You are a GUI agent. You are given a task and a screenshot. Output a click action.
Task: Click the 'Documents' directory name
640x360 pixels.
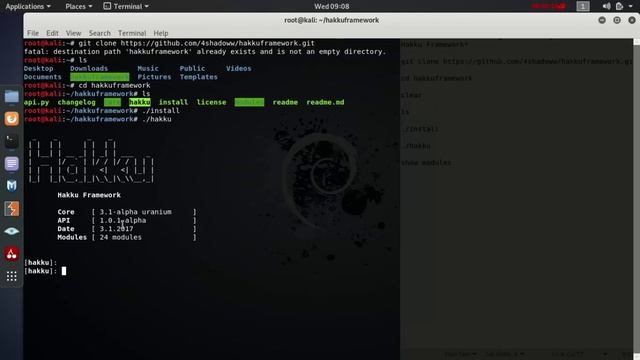(42, 77)
